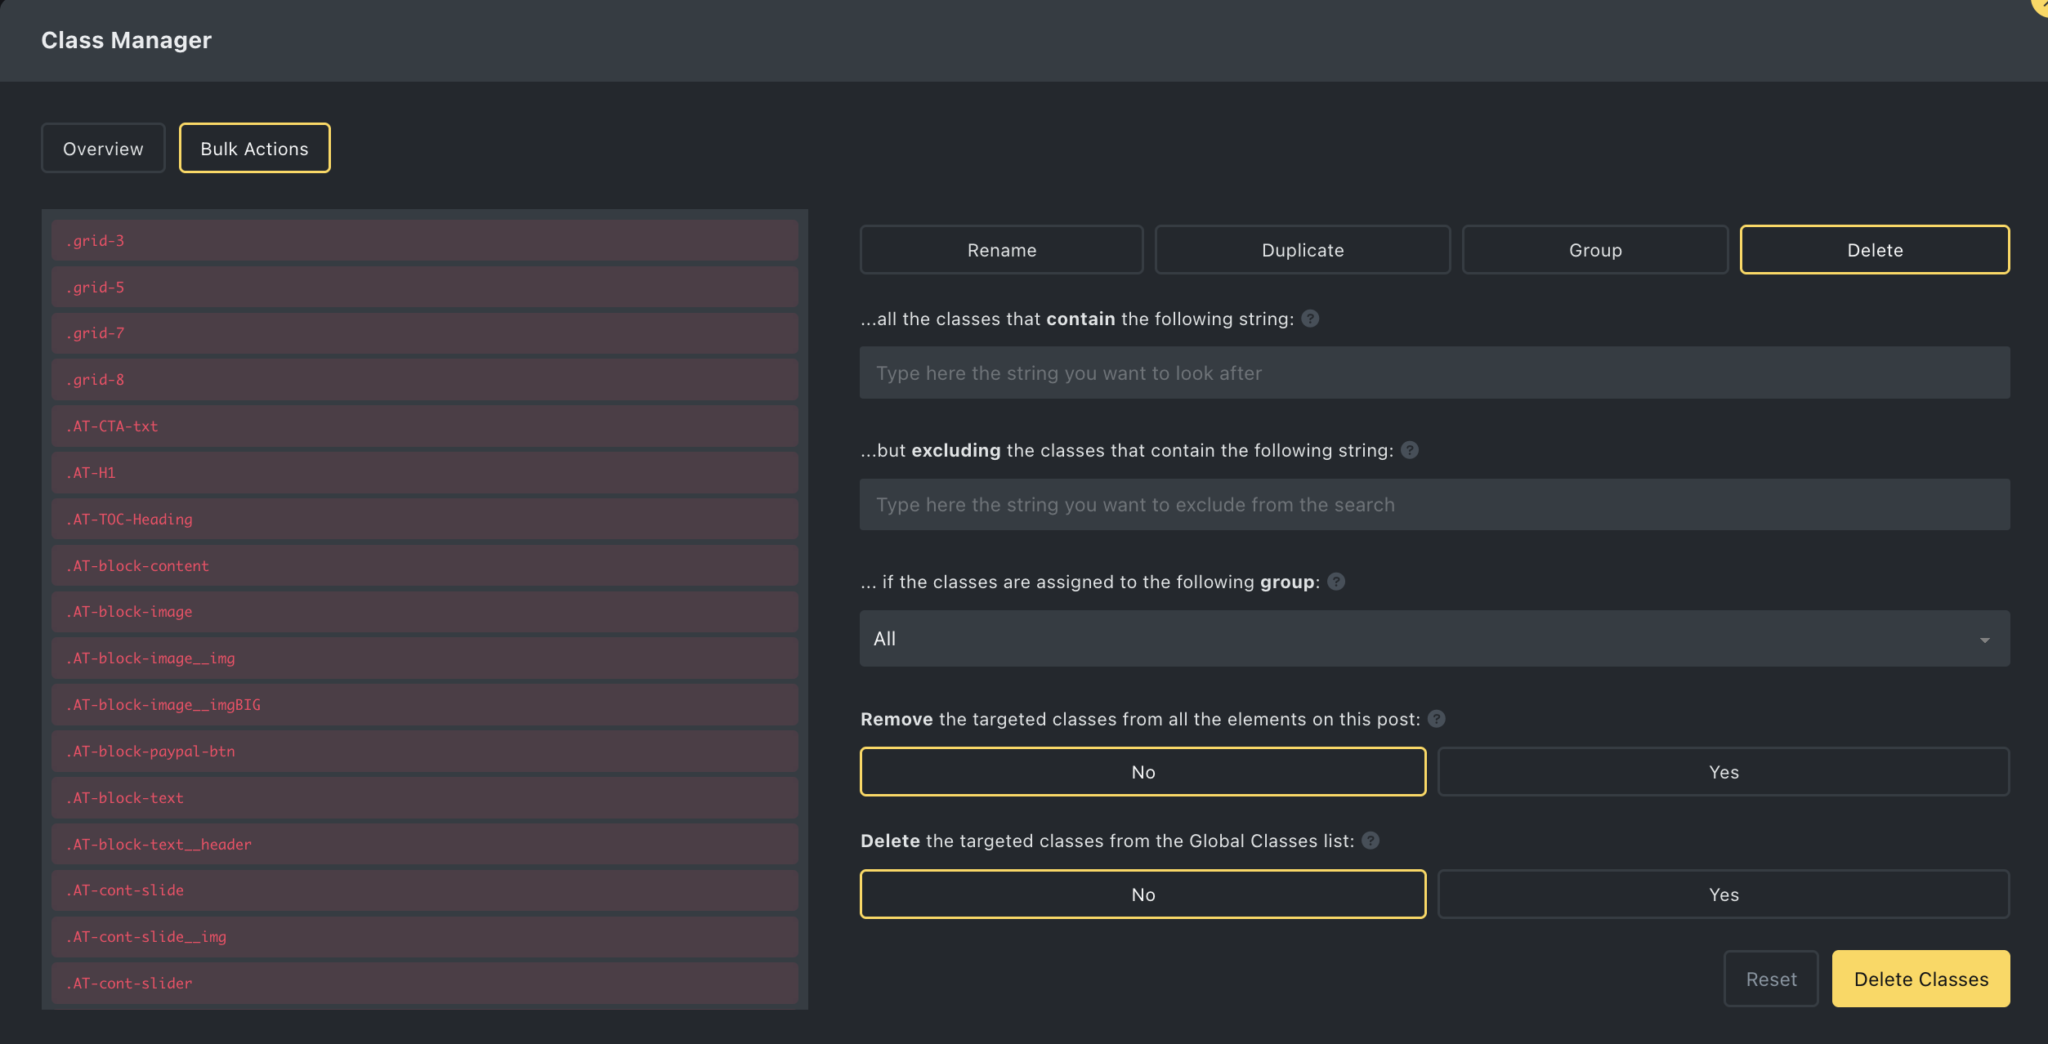Switch to the Bulk Actions tab

click(254, 148)
